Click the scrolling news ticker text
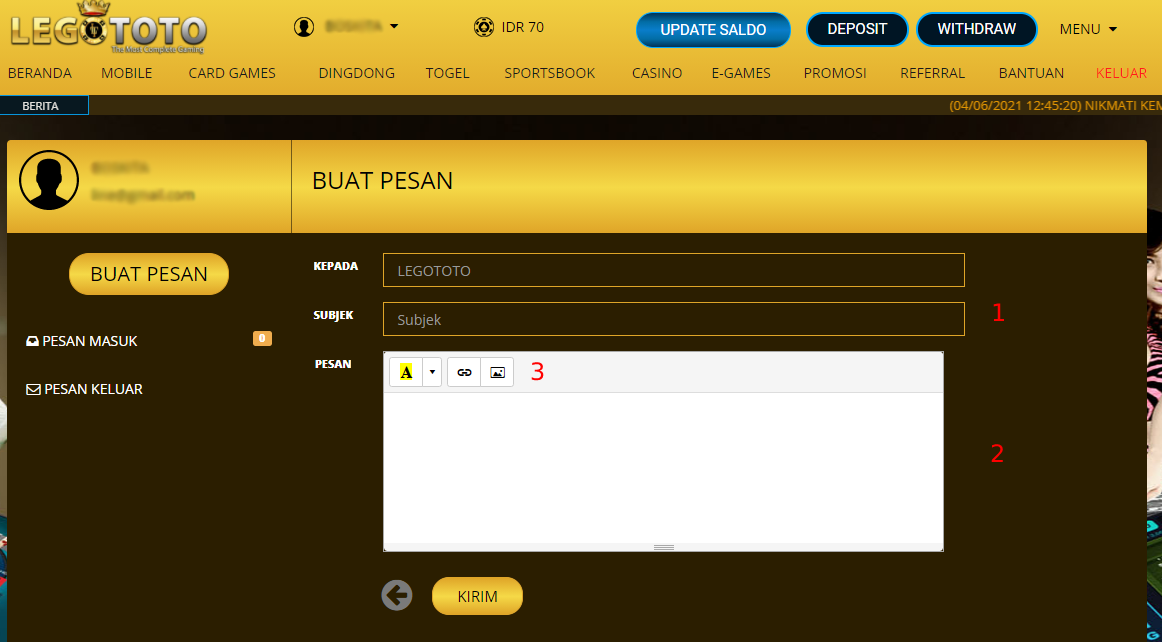1162x642 pixels. (x=1055, y=105)
